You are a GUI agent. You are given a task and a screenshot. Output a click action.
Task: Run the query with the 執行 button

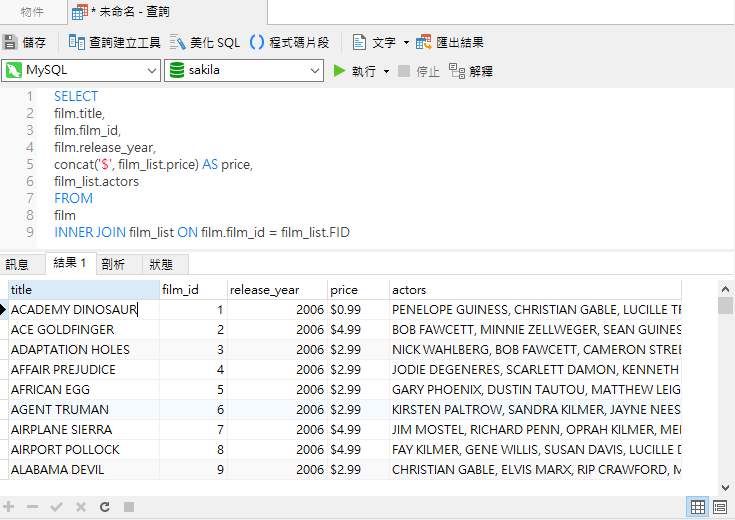pos(354,71)
